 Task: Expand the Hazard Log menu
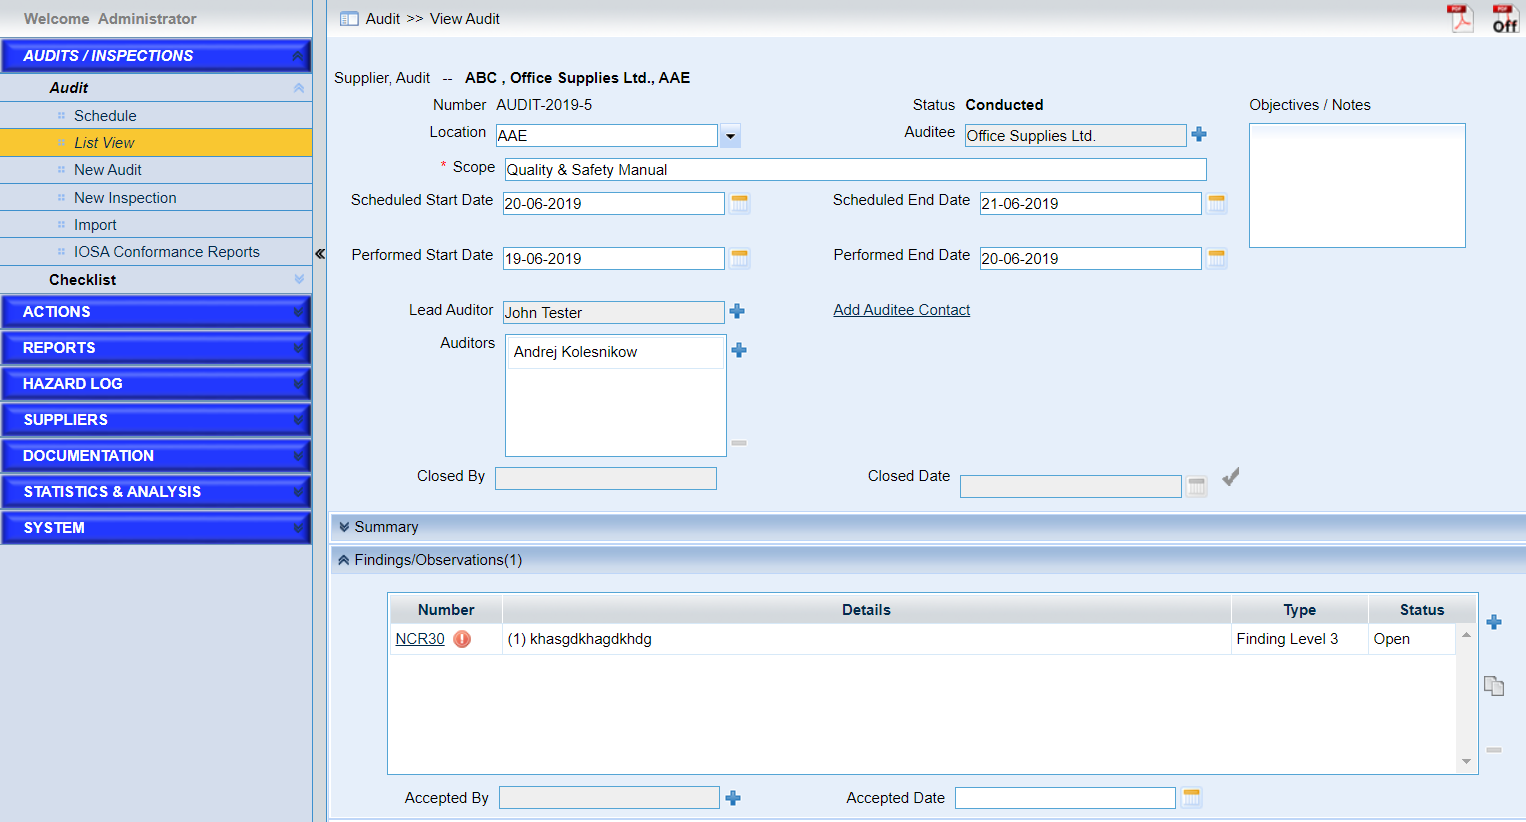[x=156, y=384]
